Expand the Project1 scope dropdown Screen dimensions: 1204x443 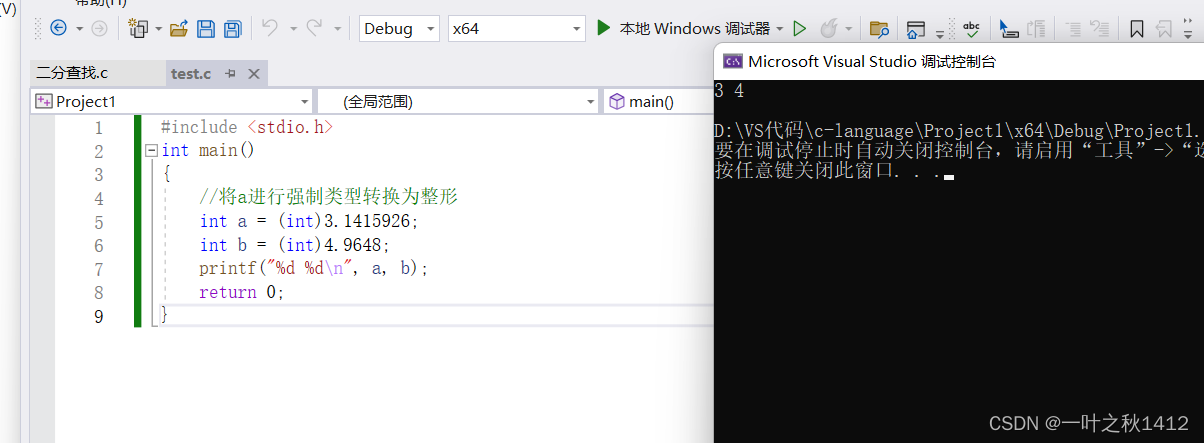pyautogui.click(x=305, y=101)
